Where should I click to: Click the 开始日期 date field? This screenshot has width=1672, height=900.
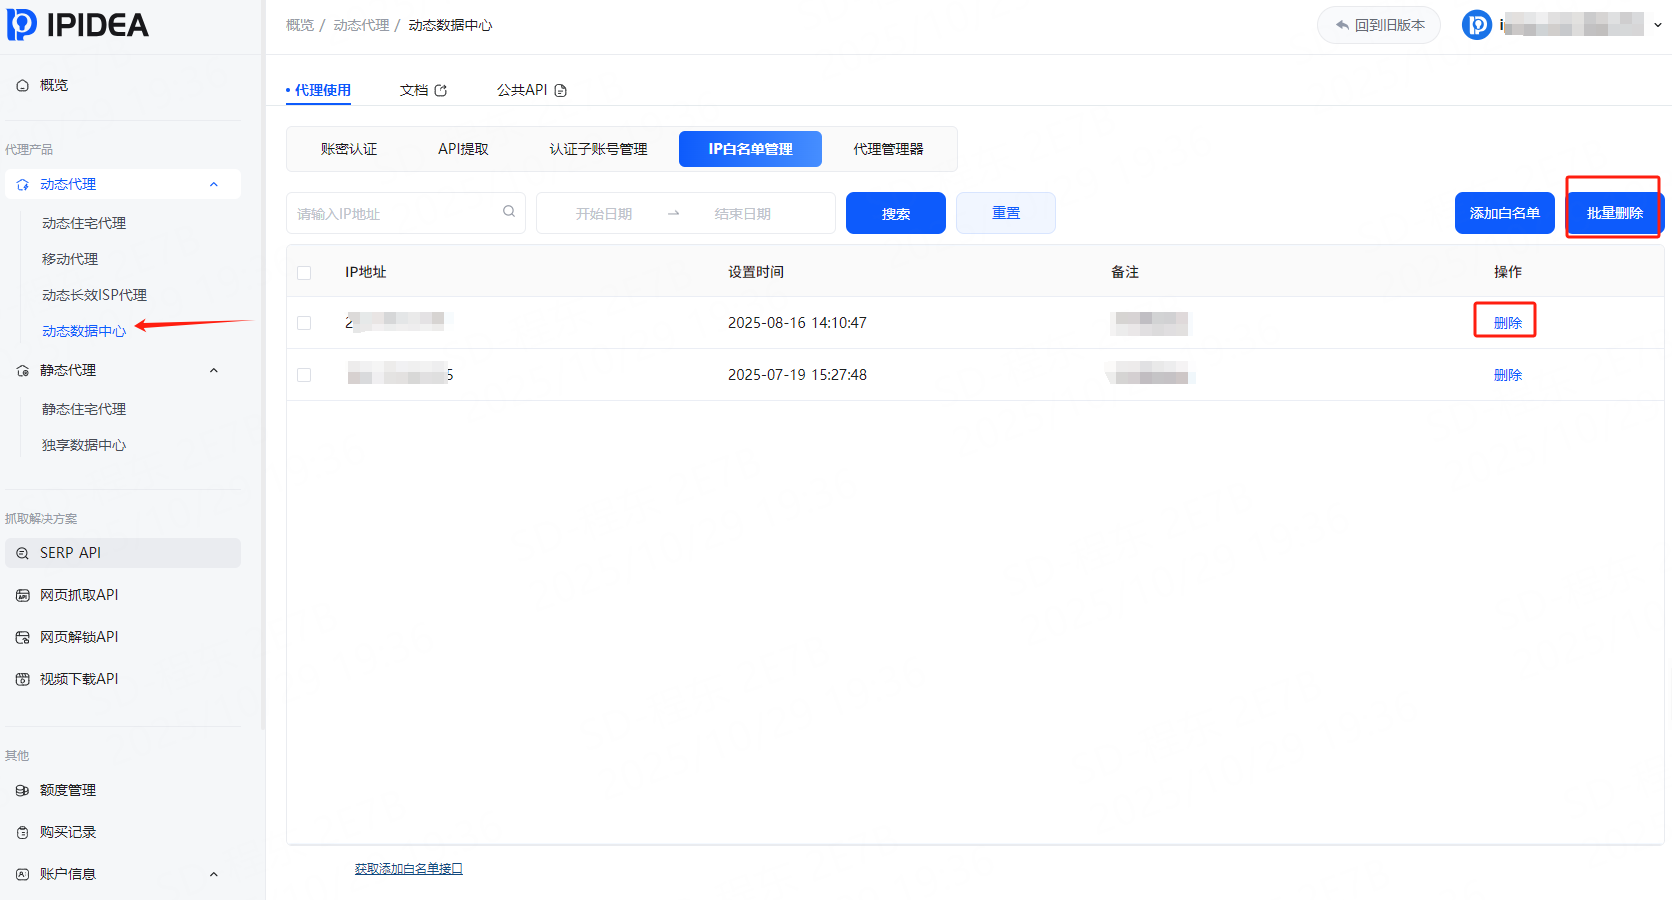[x=604, y=214]
